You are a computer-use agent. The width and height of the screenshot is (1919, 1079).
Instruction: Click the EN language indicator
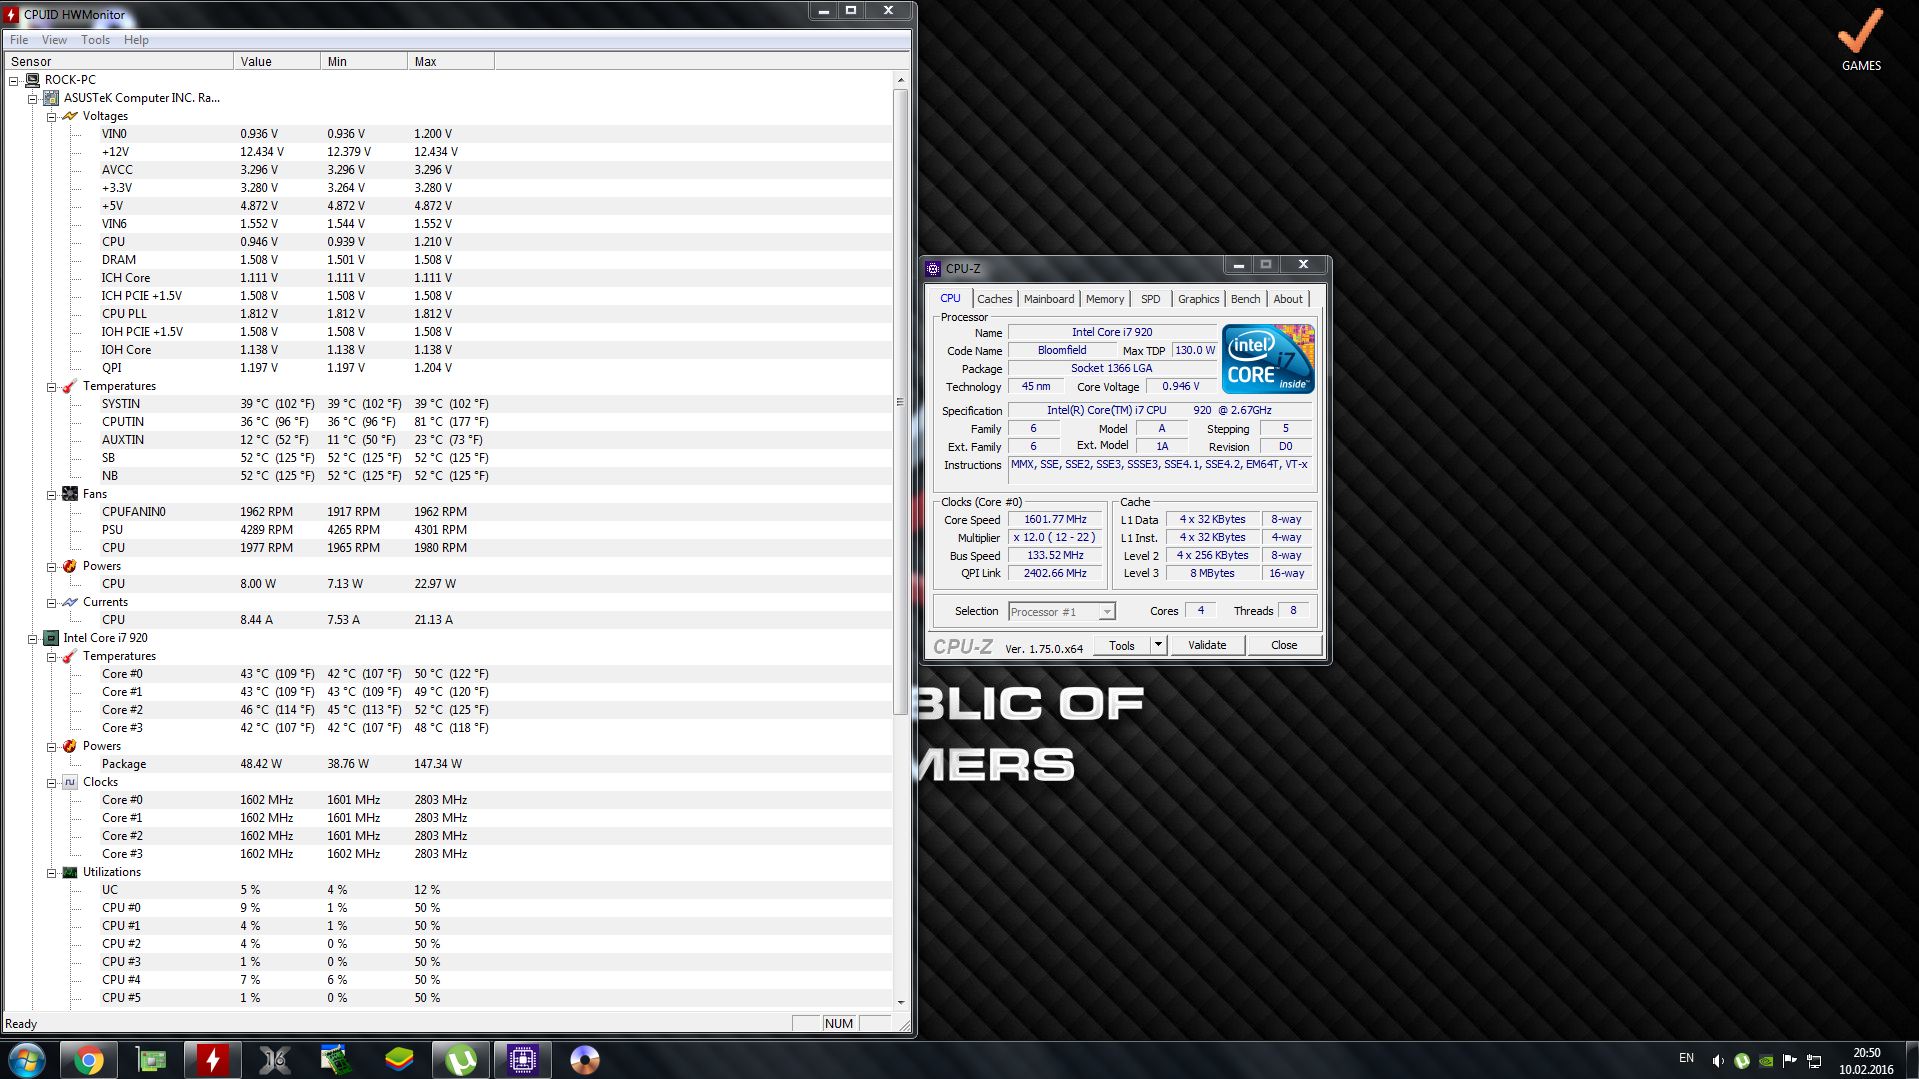(1686, 1058)
